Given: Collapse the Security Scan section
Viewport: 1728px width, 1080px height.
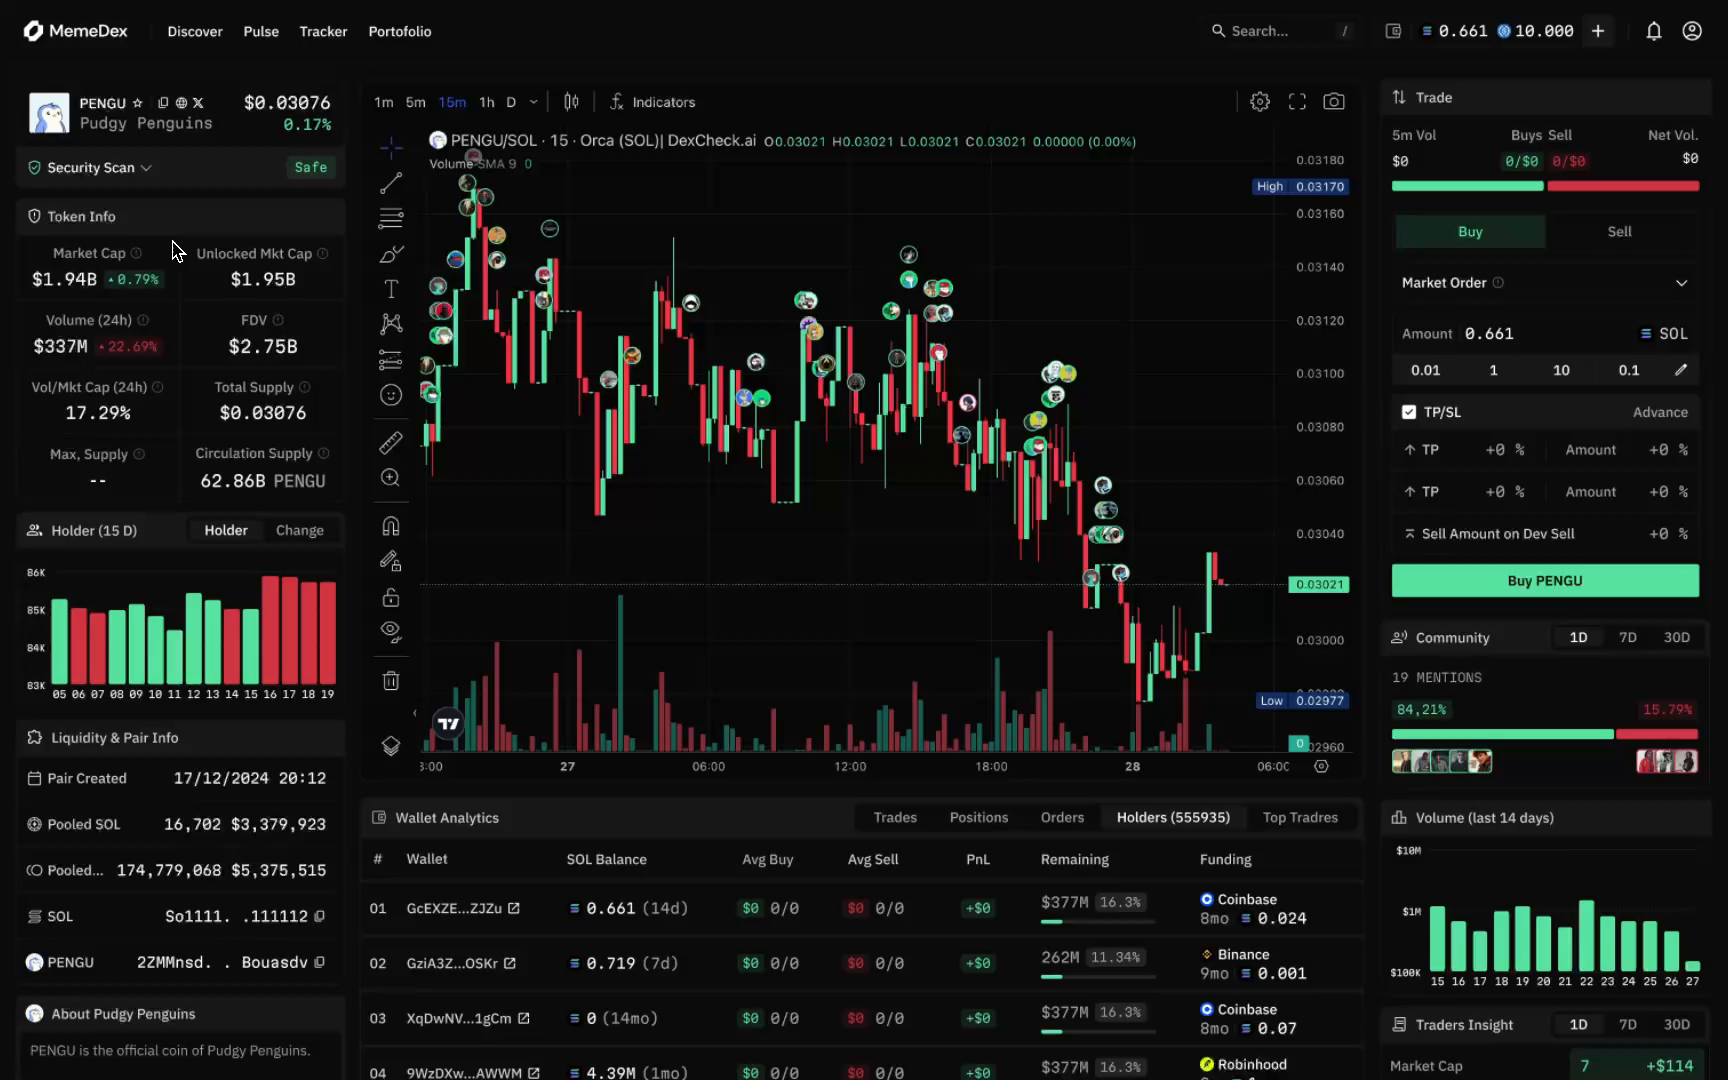Looking at the screenshot, I should tap(147, 167).
